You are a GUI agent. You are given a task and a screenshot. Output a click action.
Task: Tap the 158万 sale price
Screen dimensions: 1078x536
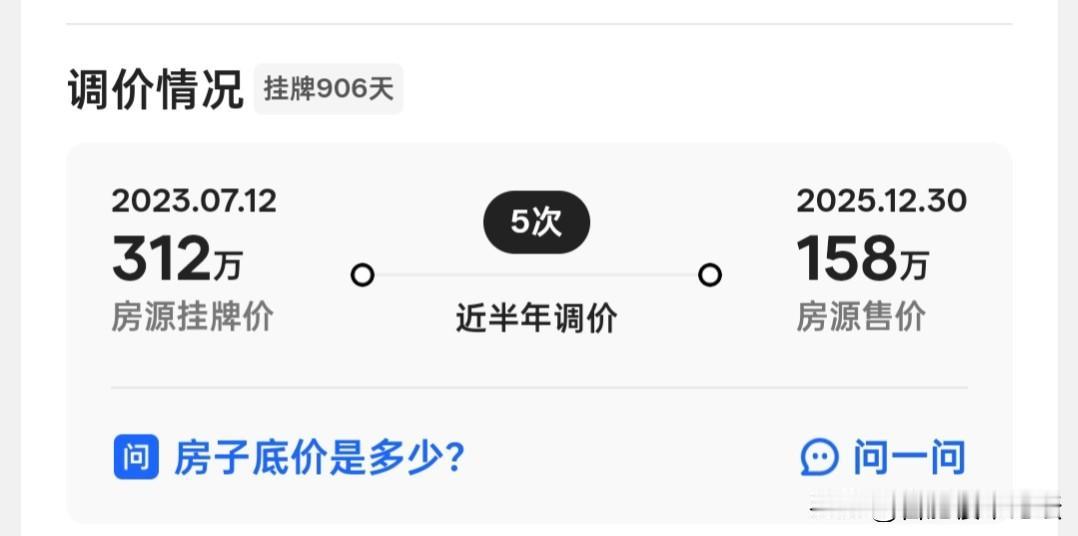coord(862,259)
